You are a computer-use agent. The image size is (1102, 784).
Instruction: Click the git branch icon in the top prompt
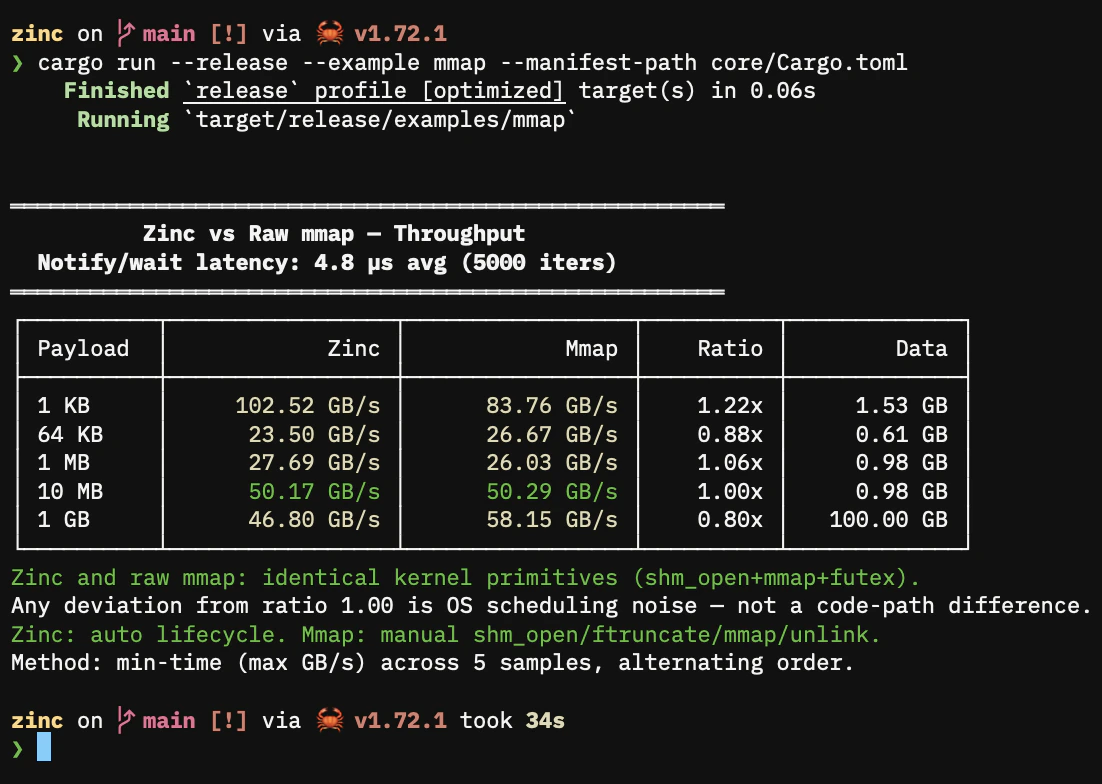pos(125,33)
